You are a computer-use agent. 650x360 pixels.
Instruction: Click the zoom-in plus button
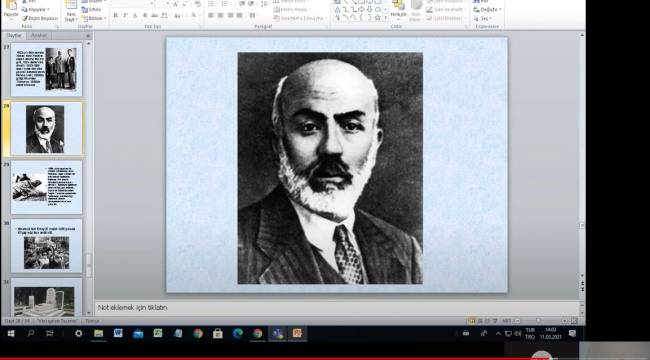(564, 321)
